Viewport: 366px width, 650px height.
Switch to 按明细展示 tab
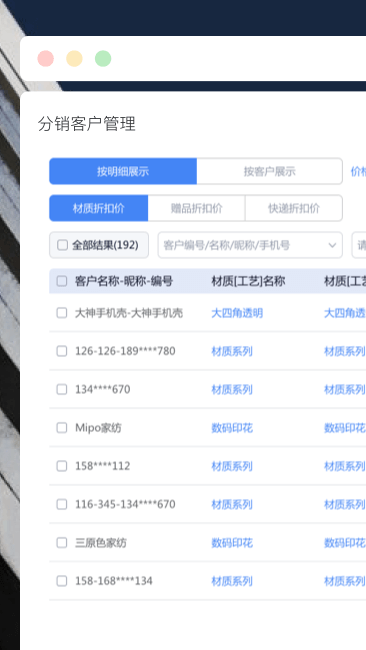[123, 171]
